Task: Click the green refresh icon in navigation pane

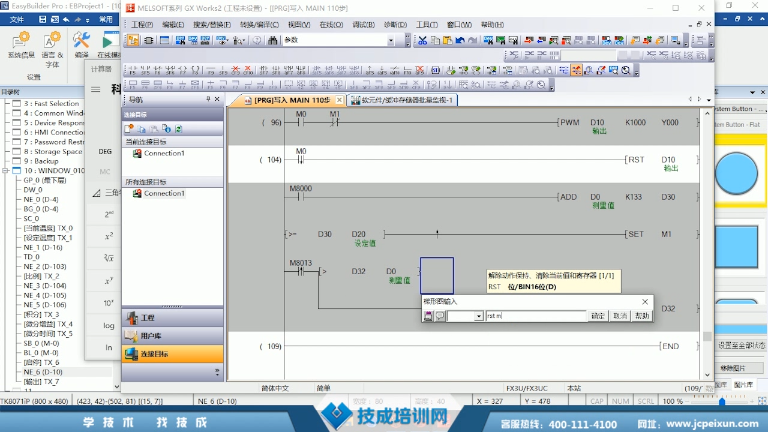Action: click(x=178, y=129)
